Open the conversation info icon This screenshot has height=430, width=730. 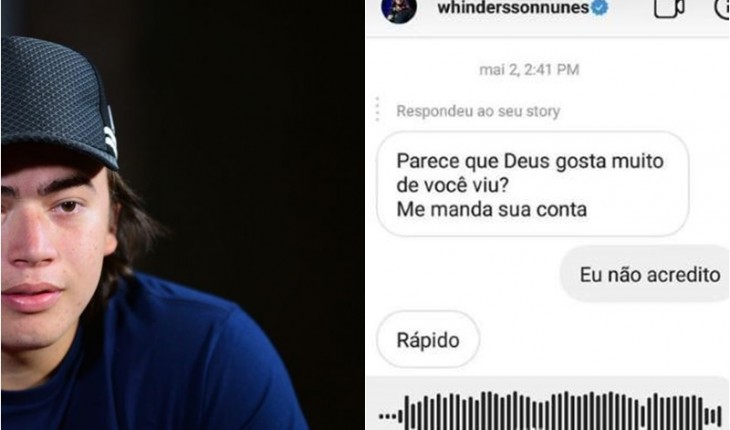[x=723, y=8]
